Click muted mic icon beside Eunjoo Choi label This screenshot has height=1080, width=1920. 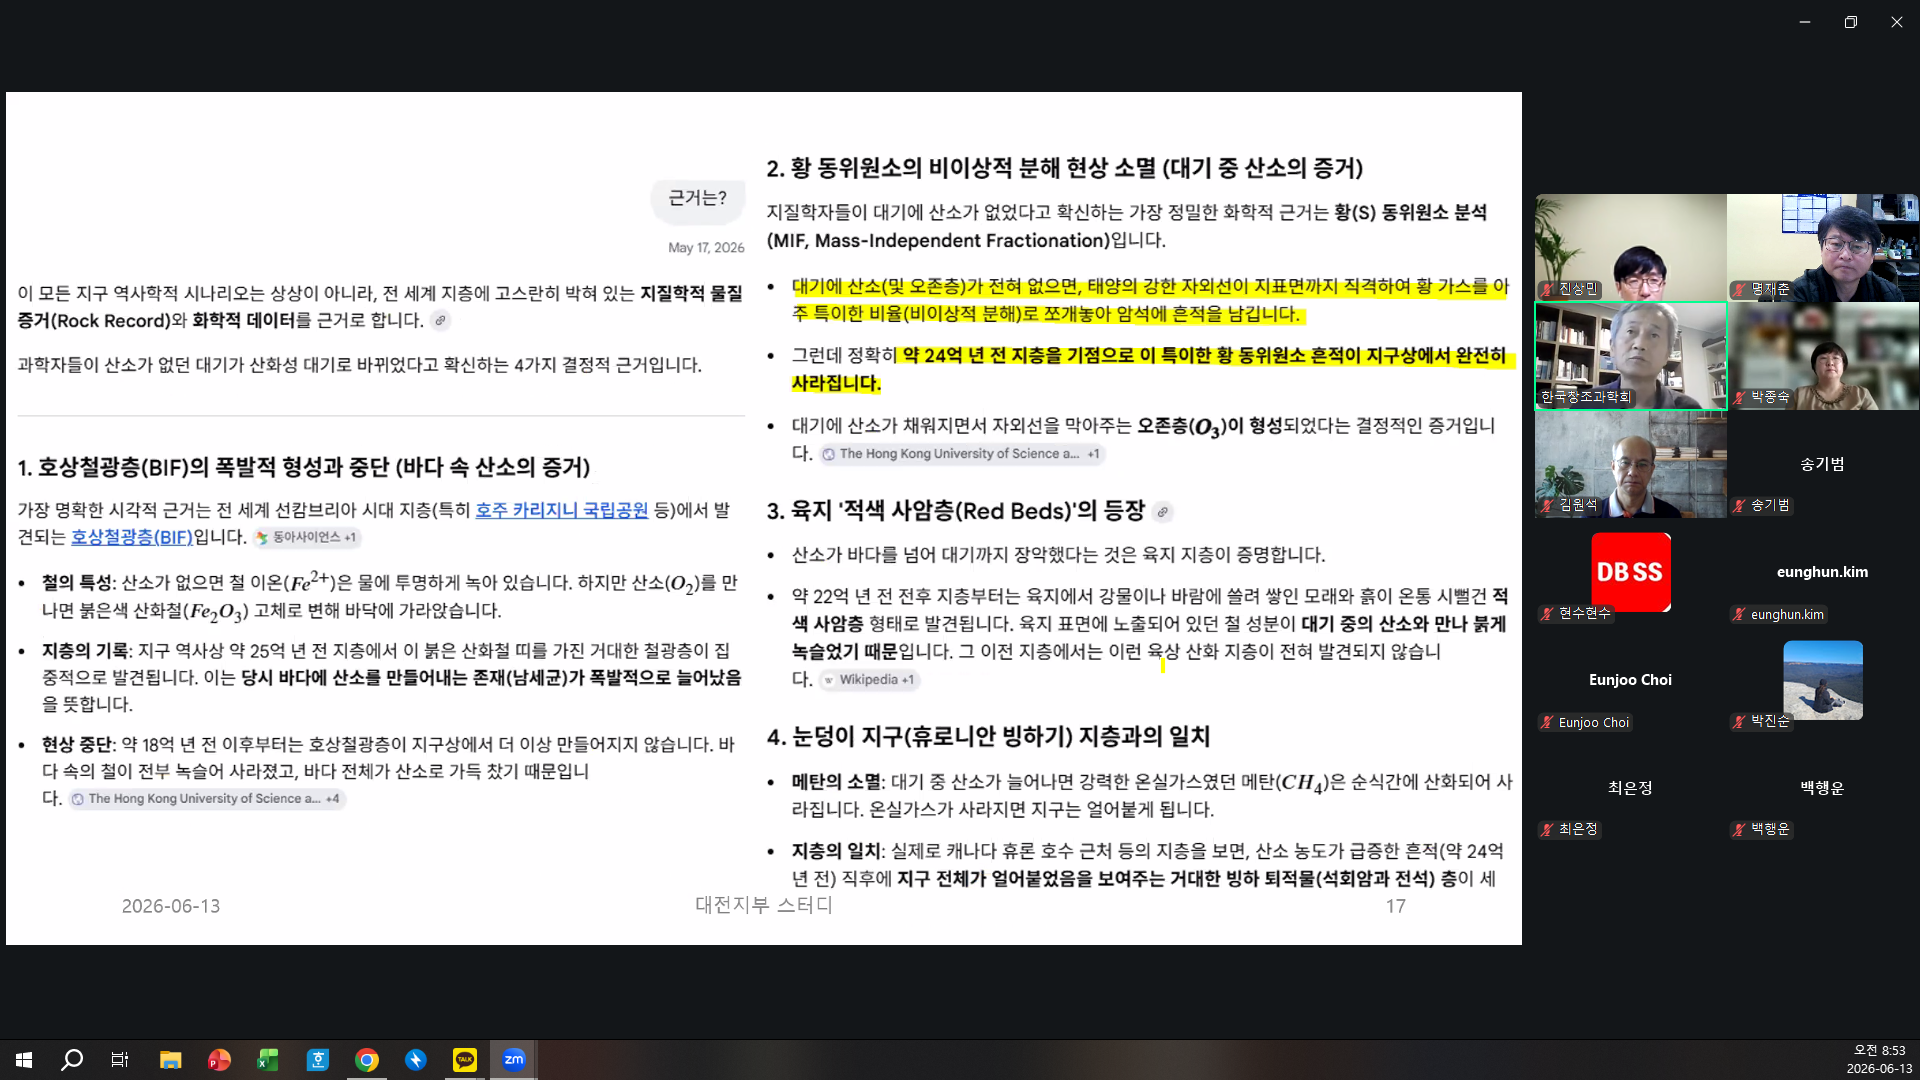(1548, 722)
